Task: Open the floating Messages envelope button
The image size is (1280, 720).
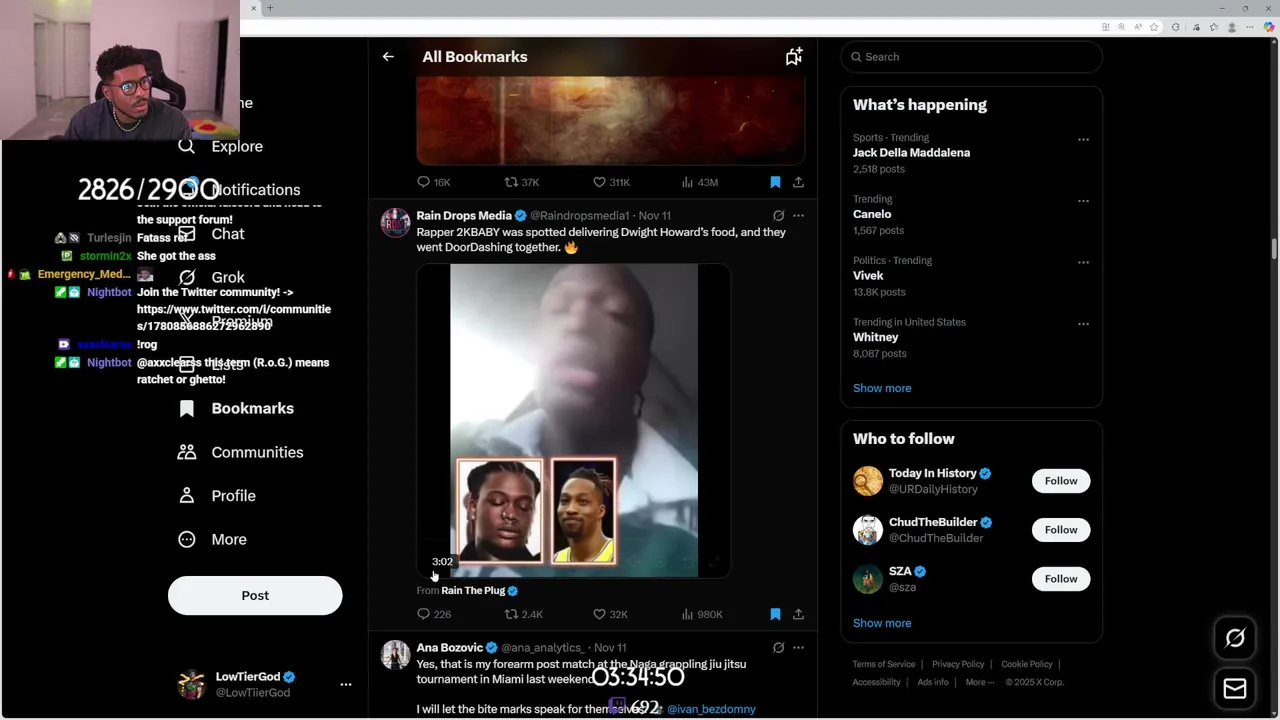Action: (1235, 688)
